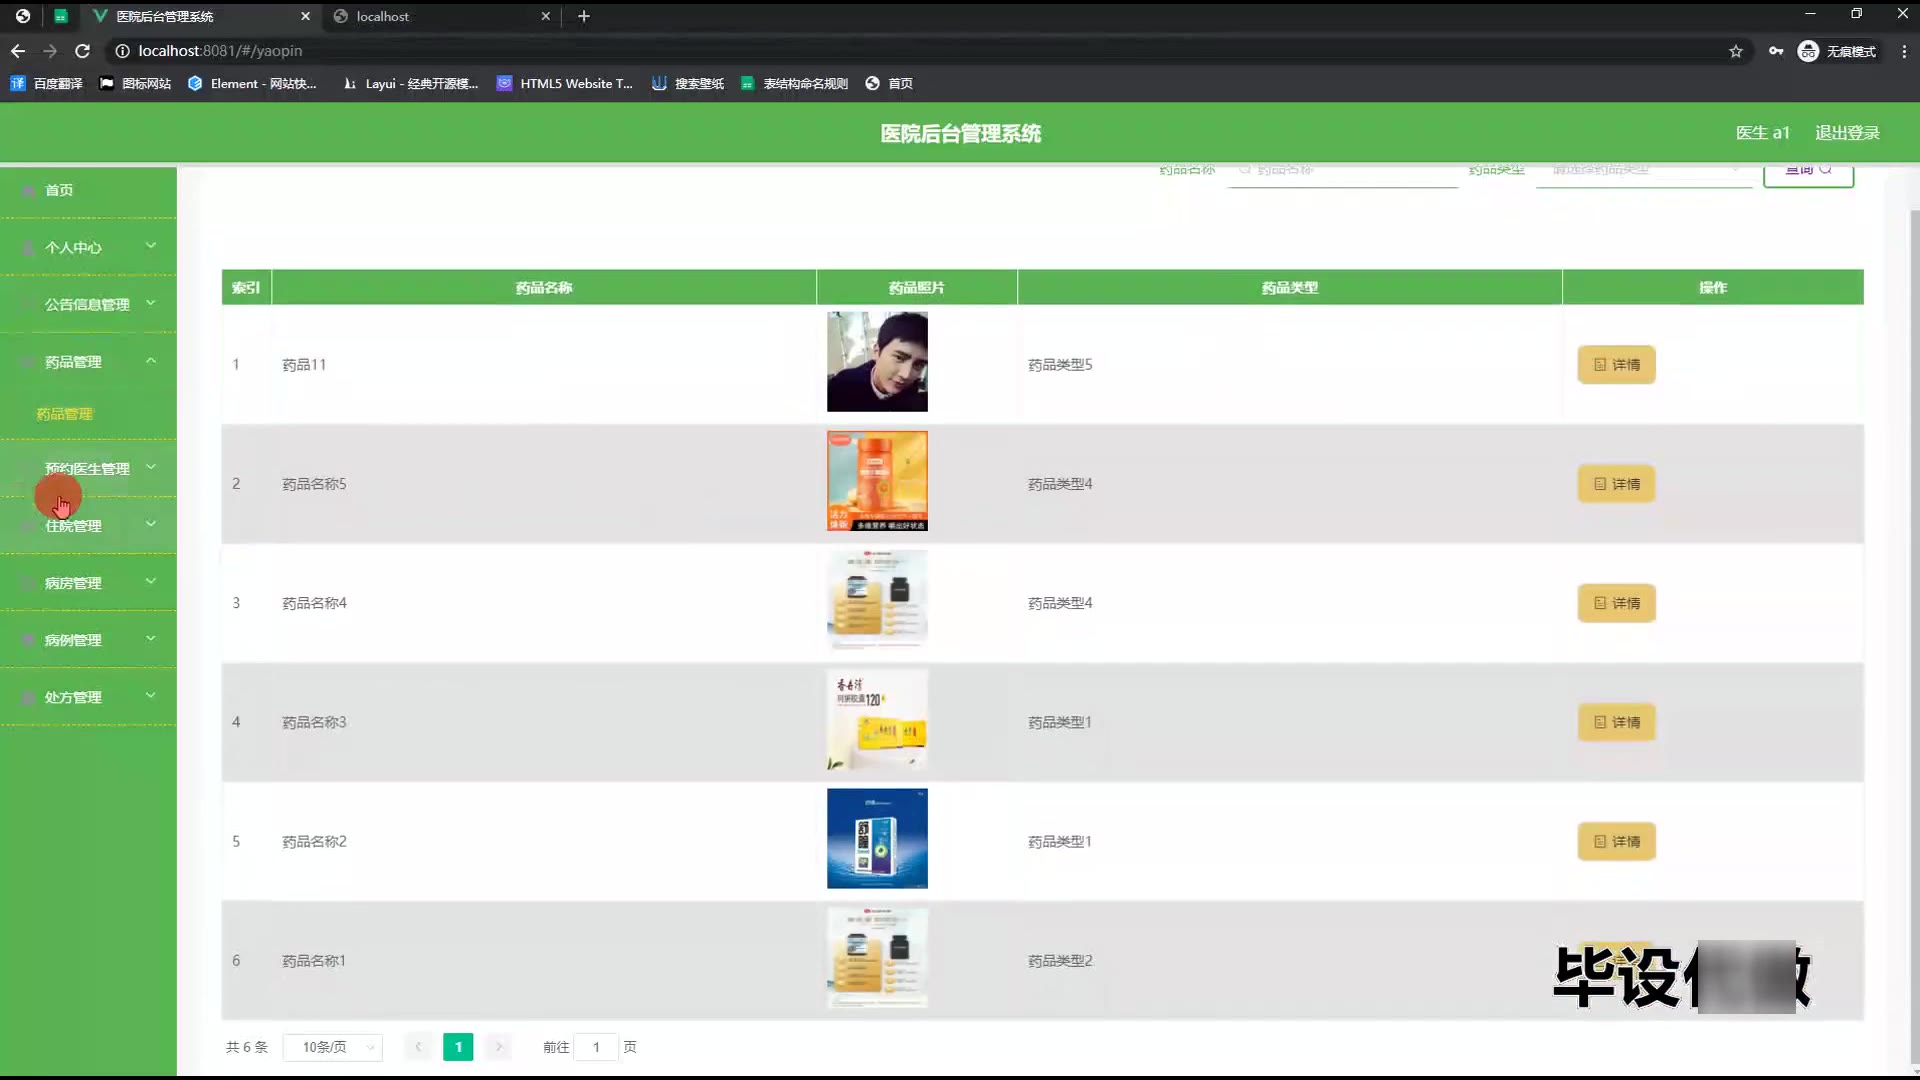Expand 预约医生管理 sidebar menu
The width and height of the screenshot is (1920, 1080).
[88, 468]
